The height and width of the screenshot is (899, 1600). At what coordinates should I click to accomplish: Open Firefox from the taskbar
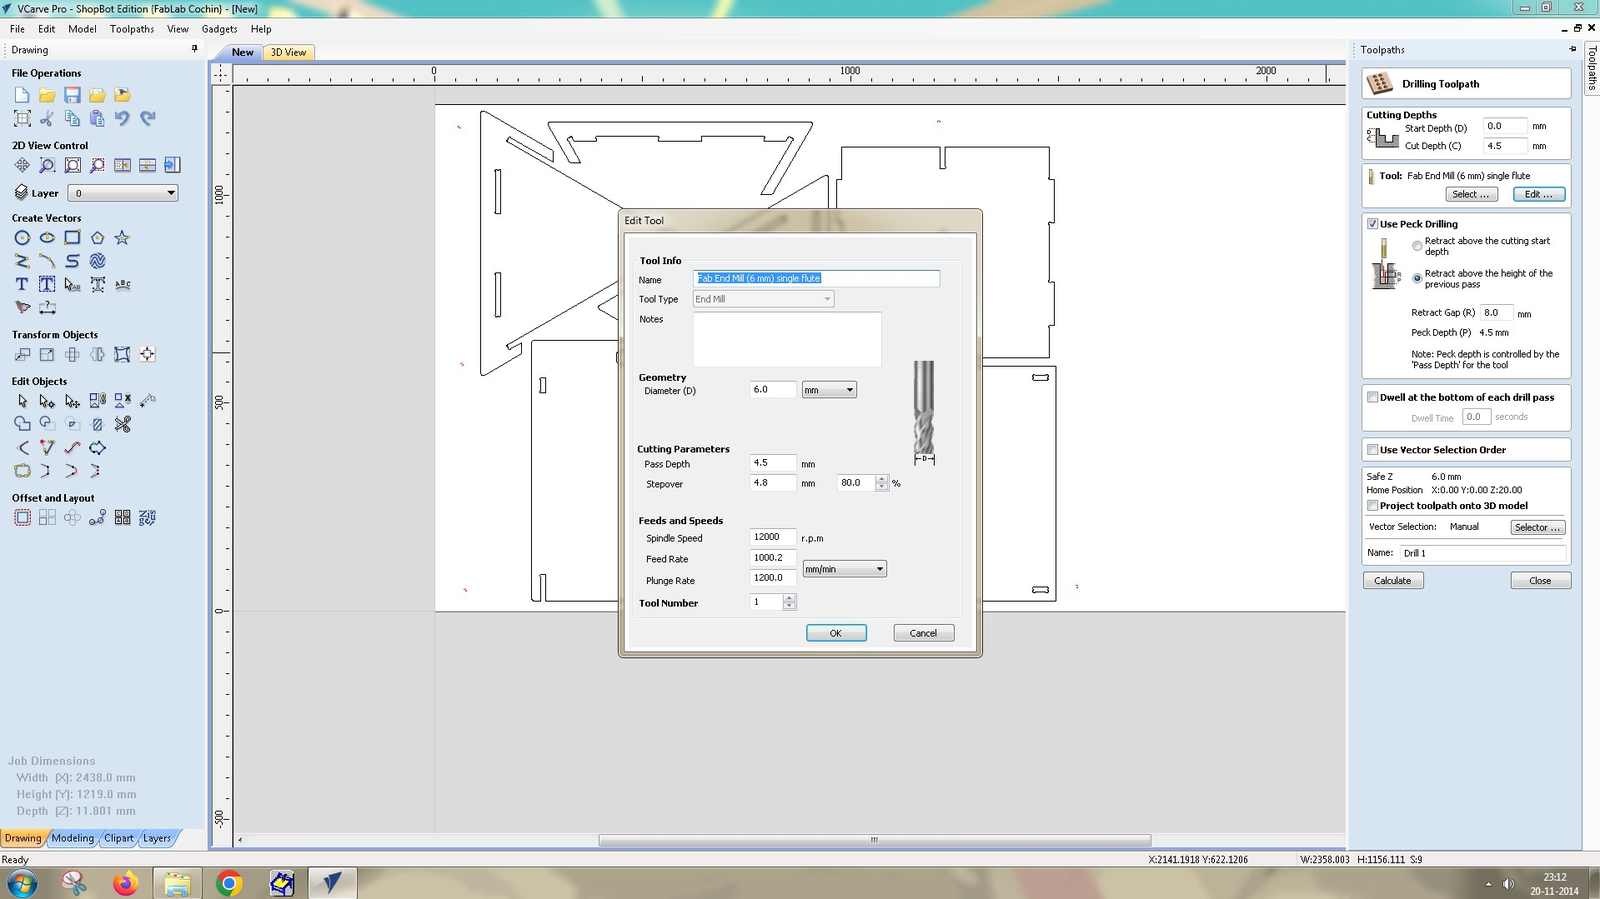pyautogui.click(x=125, y=883)
